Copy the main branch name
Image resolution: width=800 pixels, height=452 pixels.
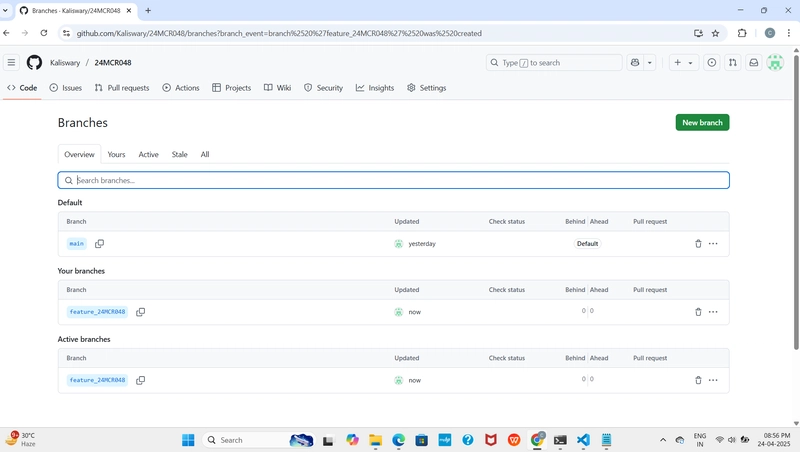(x=99, y=244)
